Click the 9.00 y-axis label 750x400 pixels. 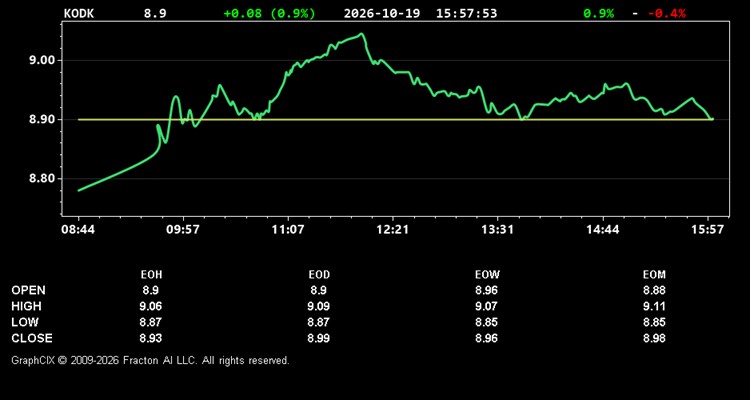[43, 60]
